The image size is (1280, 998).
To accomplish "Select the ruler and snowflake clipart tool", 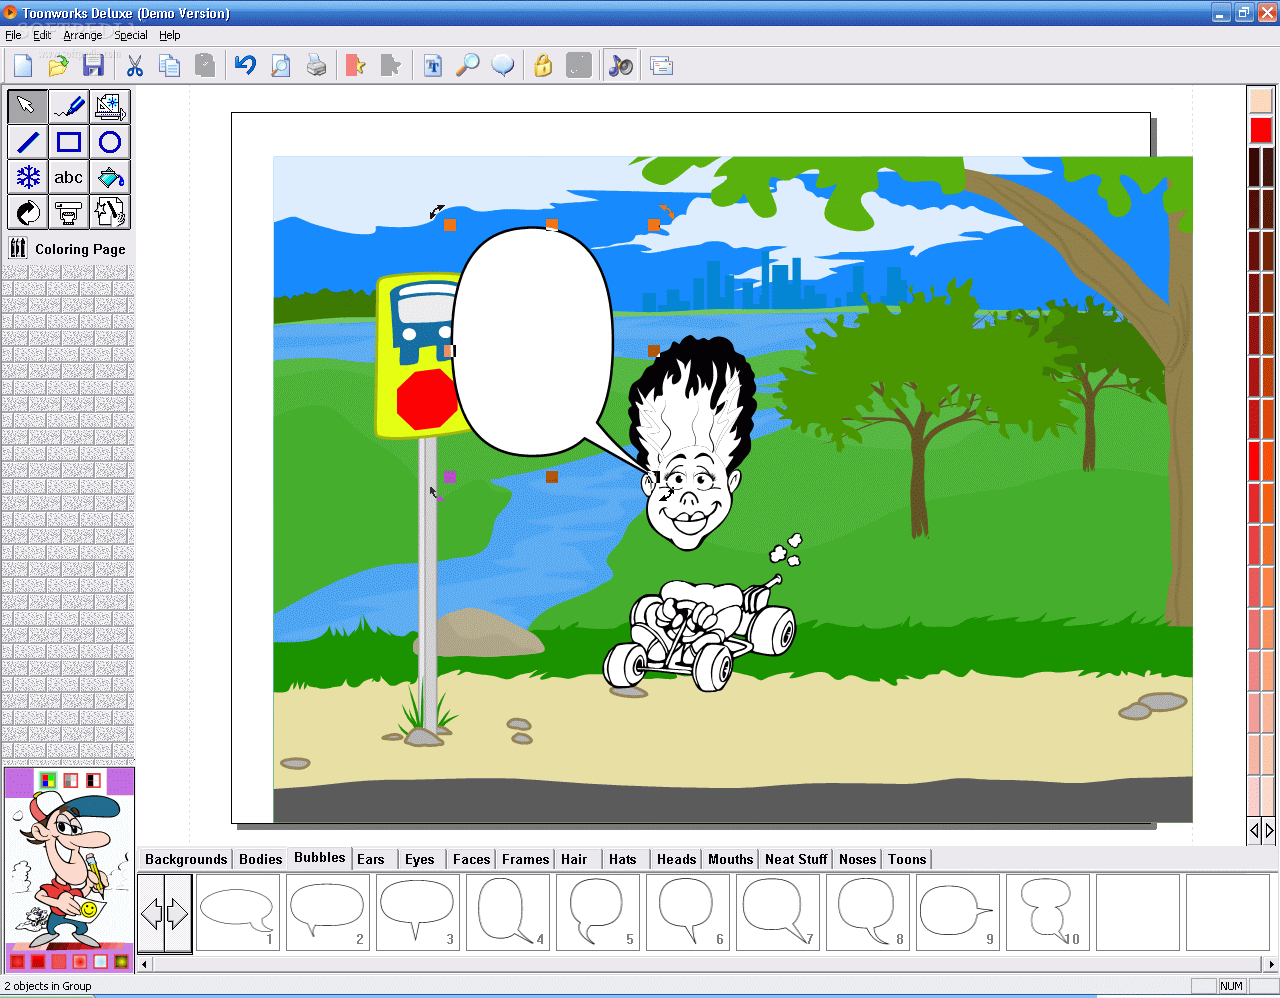I will pyautogui.click(x=110, y=106).
